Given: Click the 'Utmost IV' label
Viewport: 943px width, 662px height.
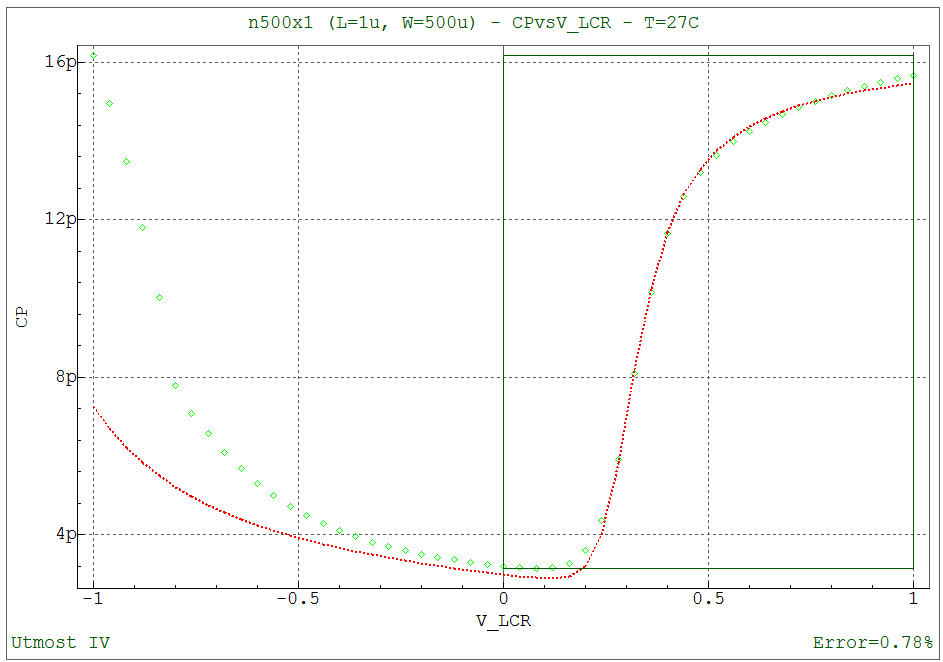Looking at the screenshot, I should click(60, 643).
